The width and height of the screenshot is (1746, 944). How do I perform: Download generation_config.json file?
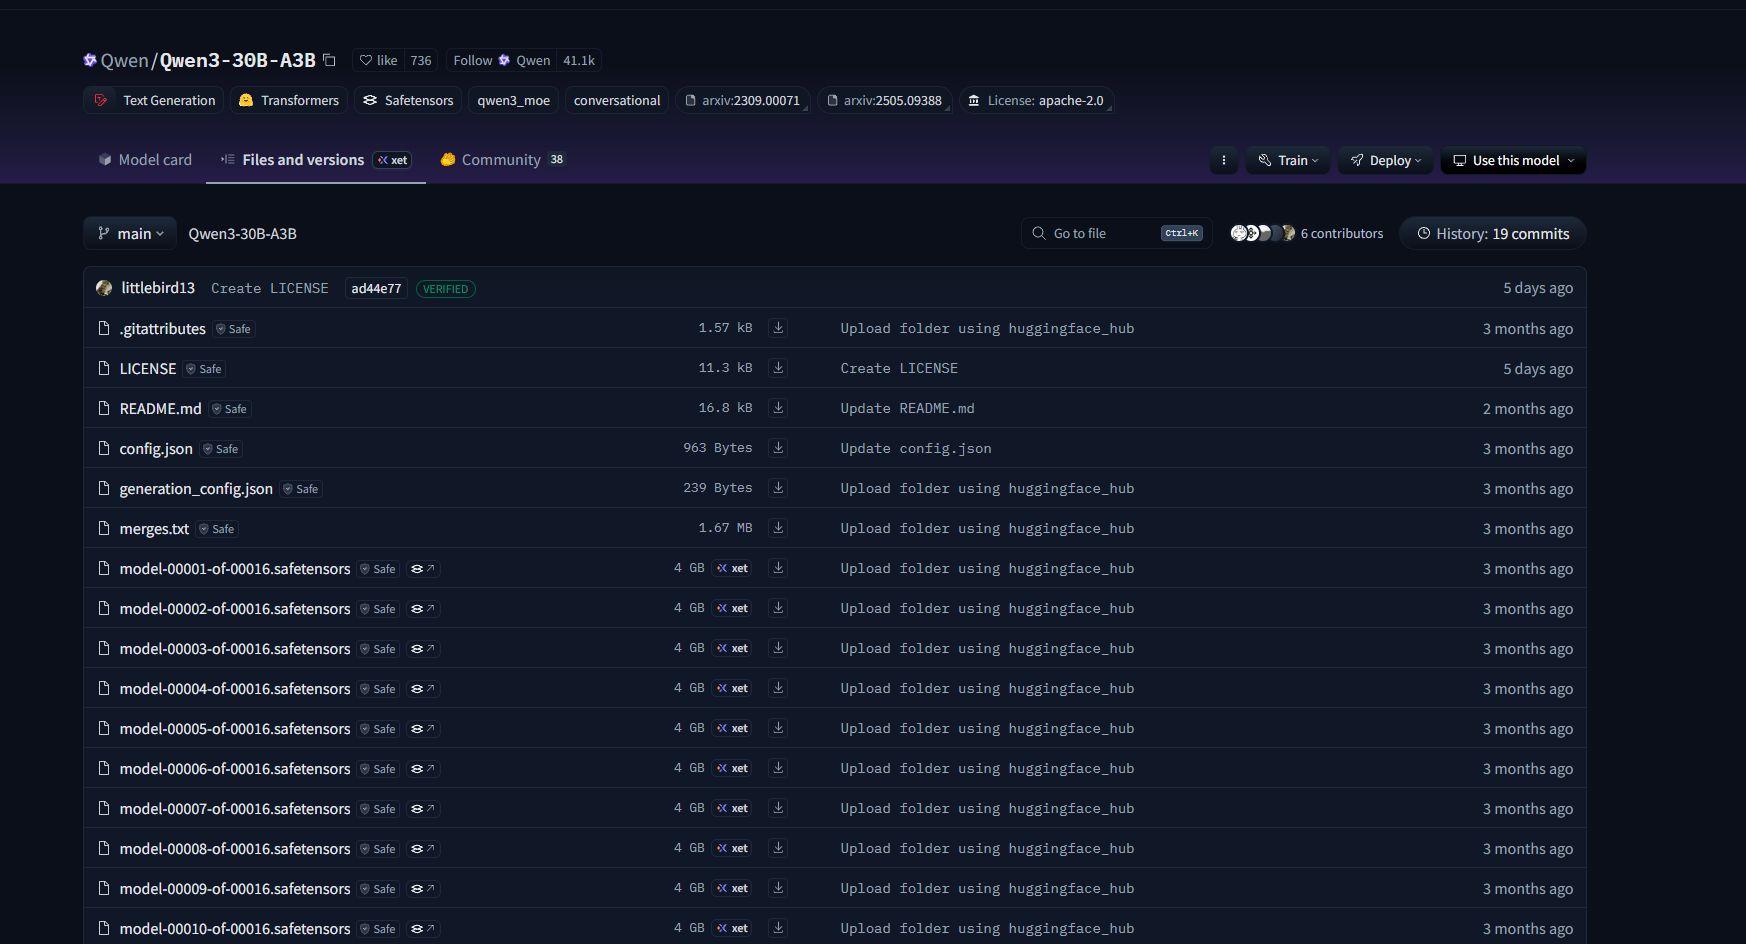pos(778,488)
